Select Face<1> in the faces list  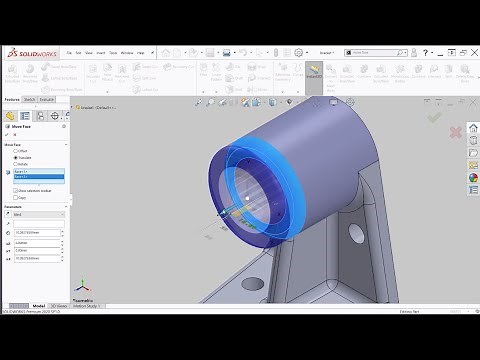click(39, 171)
